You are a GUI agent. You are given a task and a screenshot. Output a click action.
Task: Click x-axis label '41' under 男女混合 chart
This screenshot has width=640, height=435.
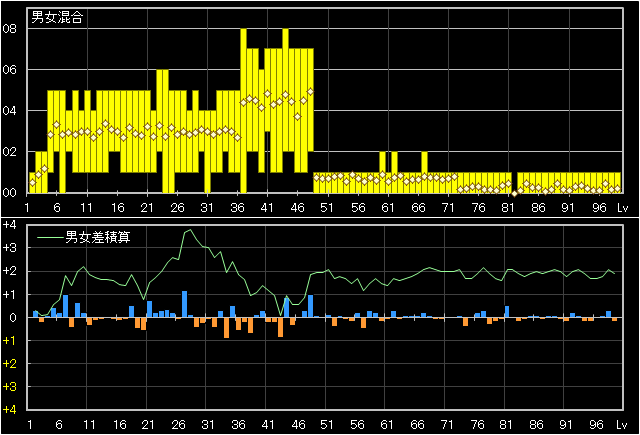coord(267,208)
